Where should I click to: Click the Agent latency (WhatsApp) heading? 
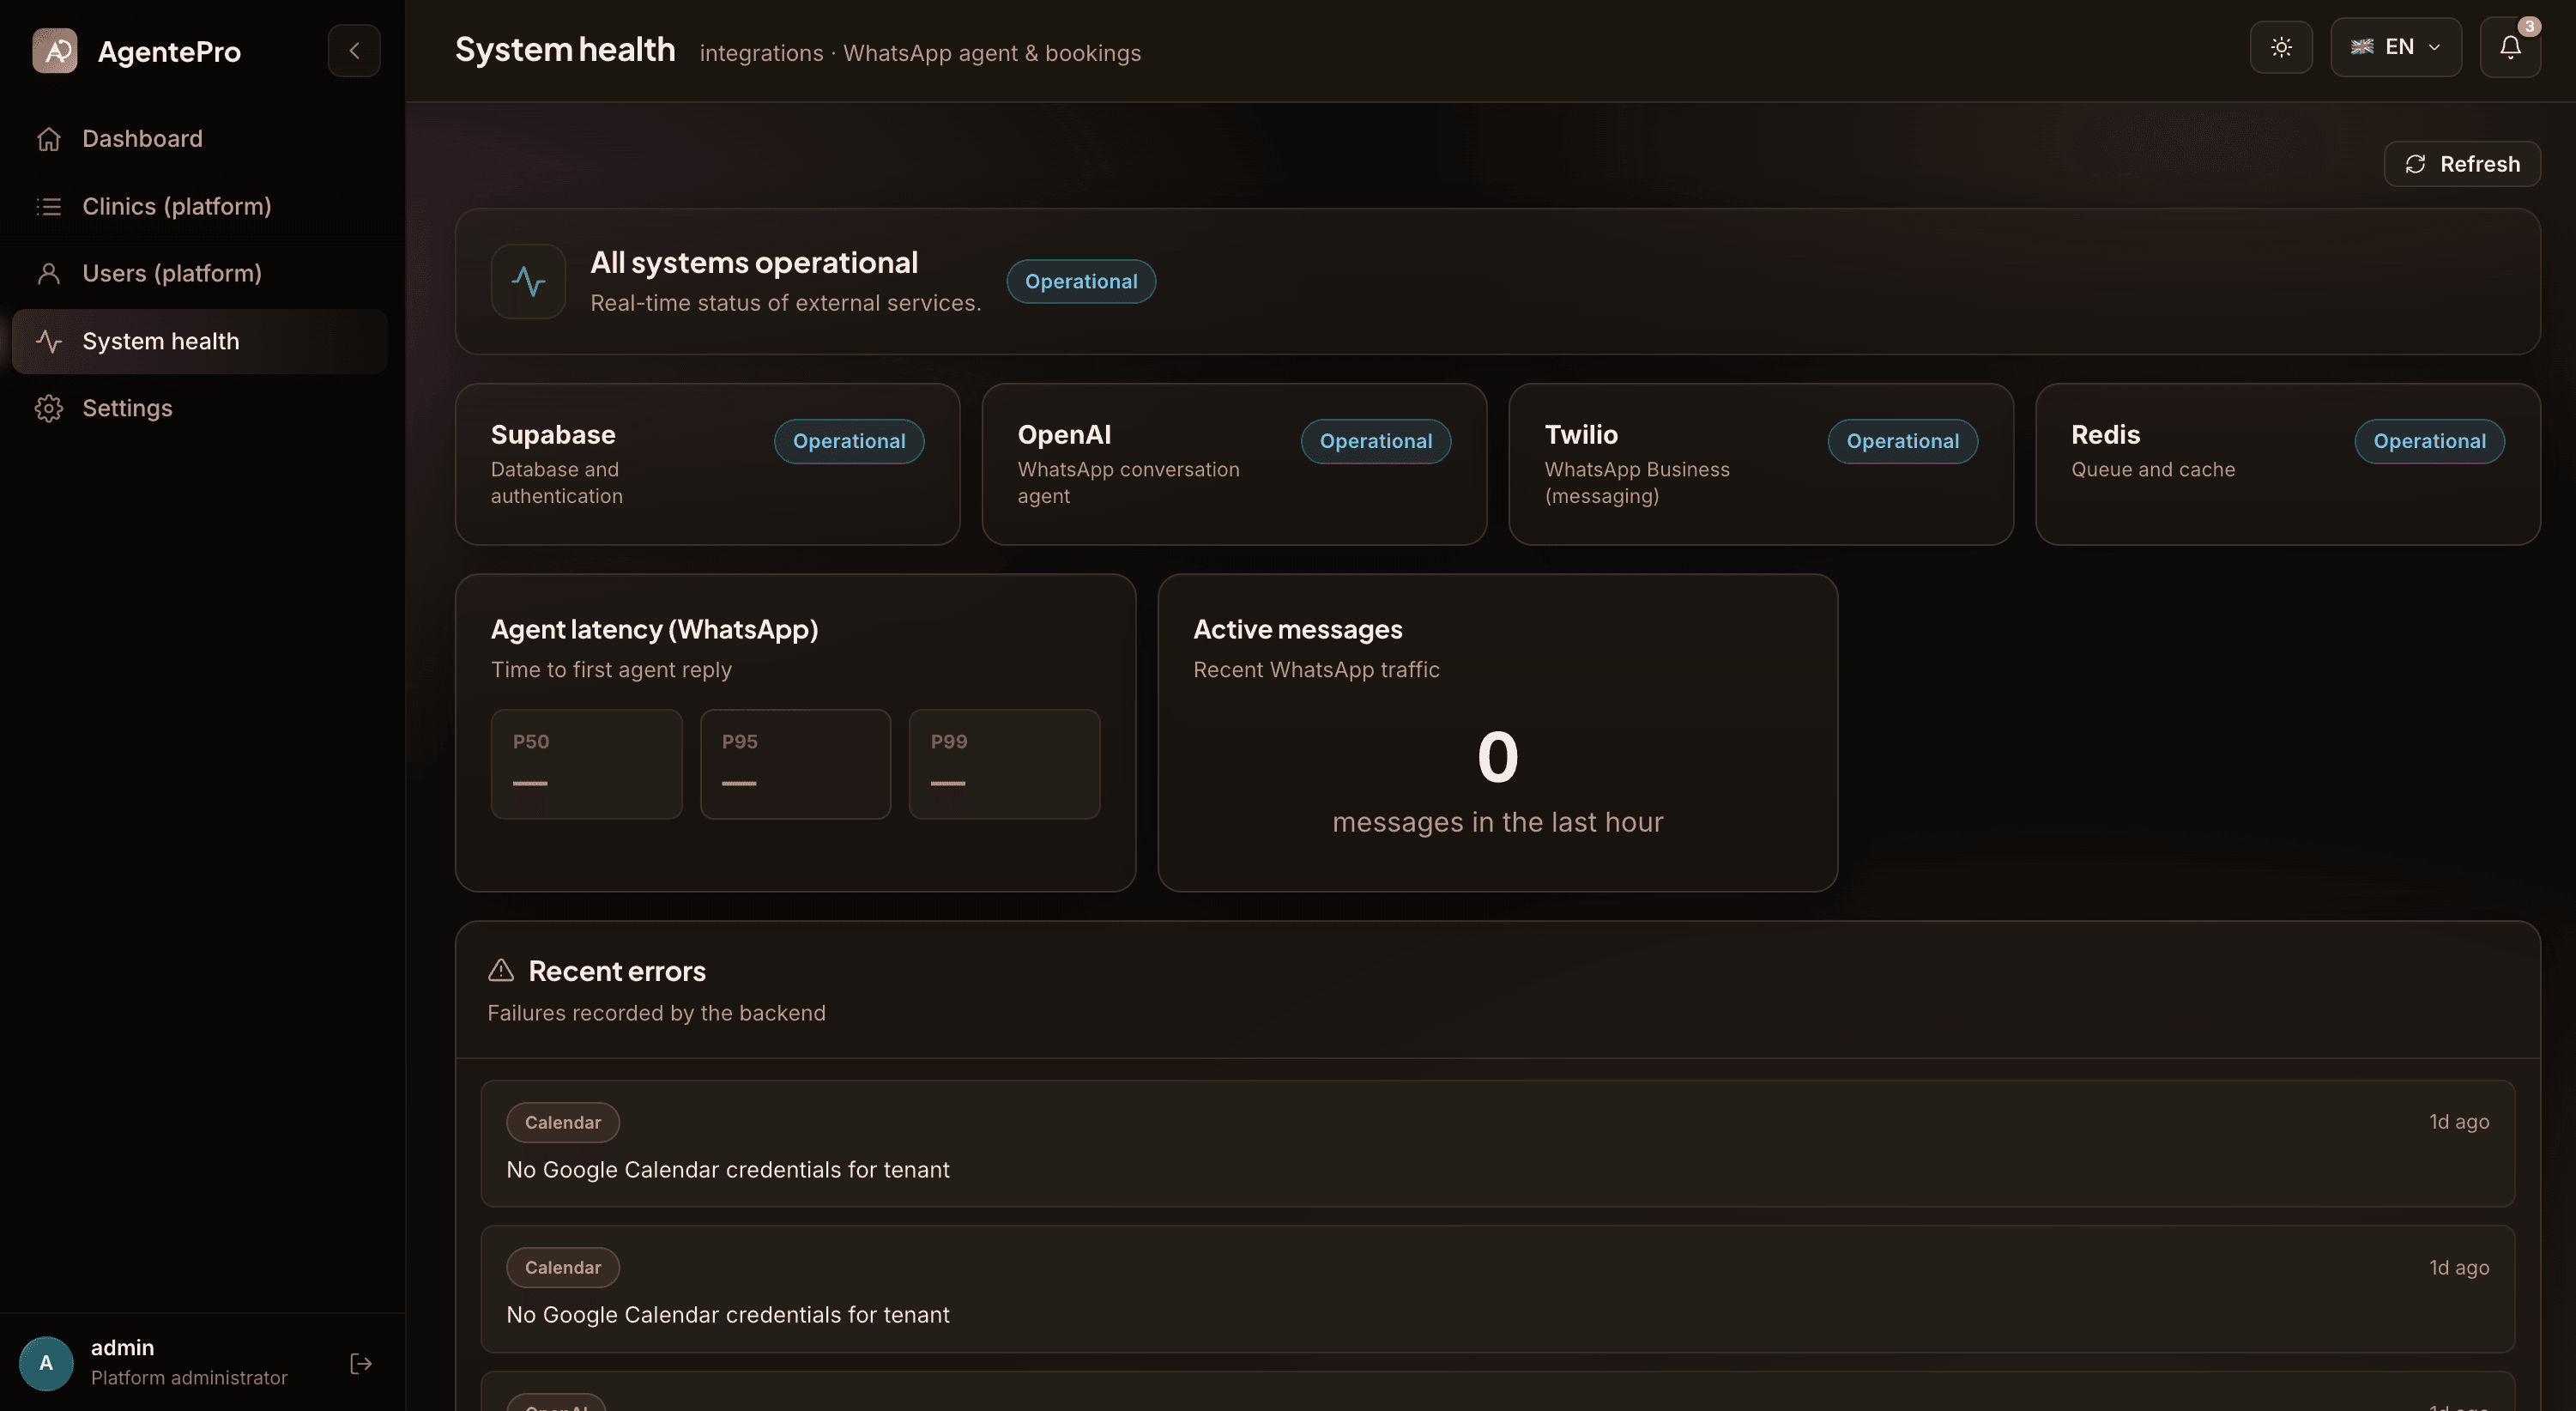coord(654,629)
